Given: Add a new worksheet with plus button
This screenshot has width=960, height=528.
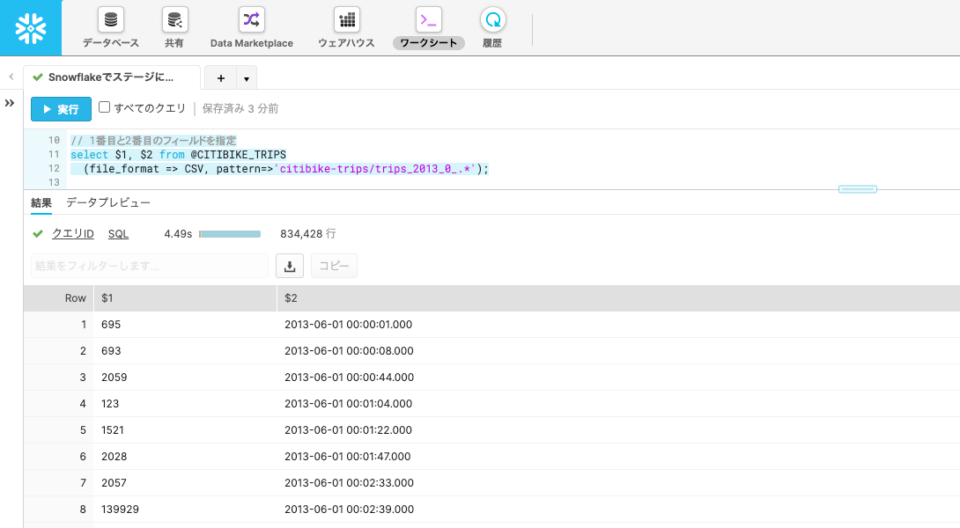Looking at the screenshot, I should [x=221, y=78].
